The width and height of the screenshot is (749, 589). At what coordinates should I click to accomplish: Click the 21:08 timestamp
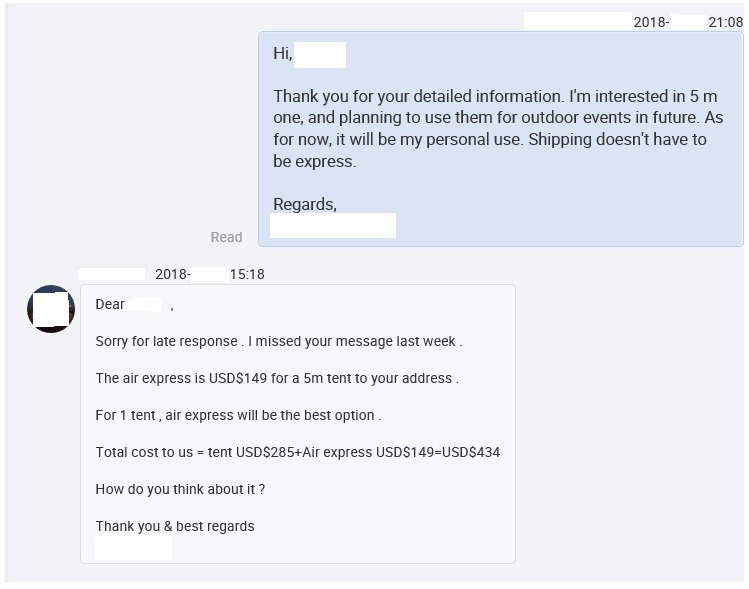coord(725,22)
